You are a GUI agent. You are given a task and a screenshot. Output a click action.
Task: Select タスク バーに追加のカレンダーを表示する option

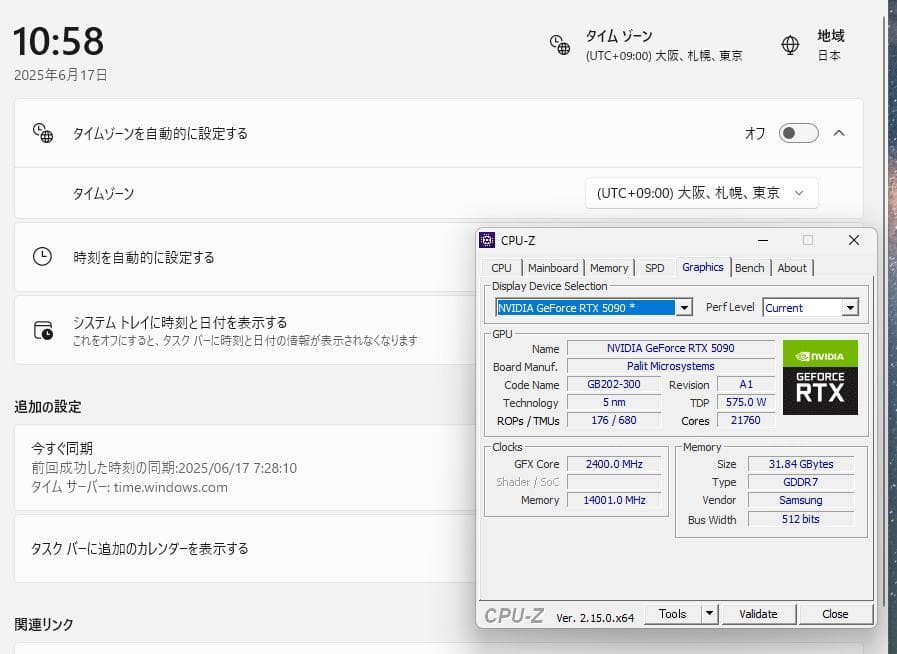point(148,549)
